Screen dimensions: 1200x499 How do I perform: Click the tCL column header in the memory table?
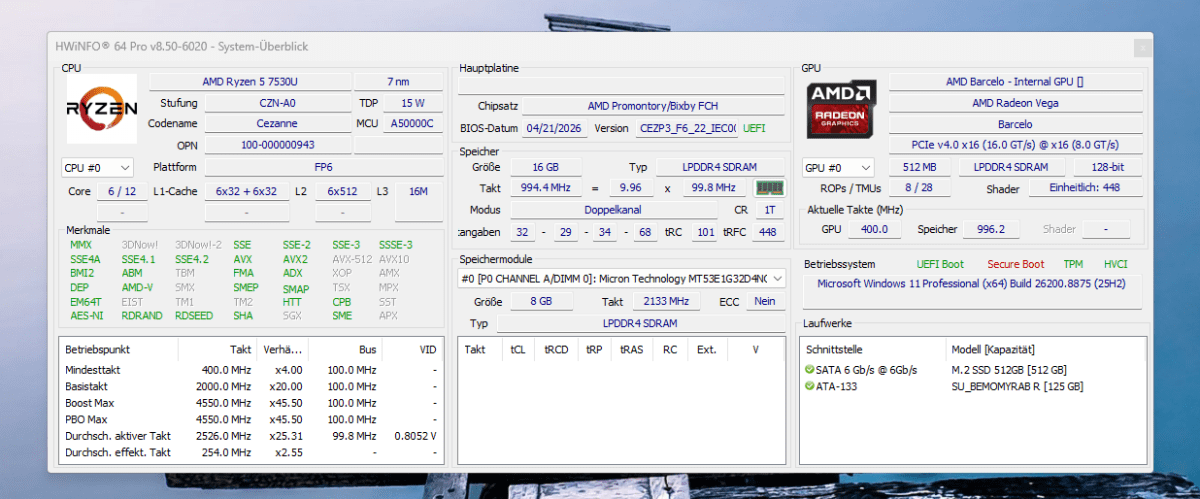pos(518,350)
